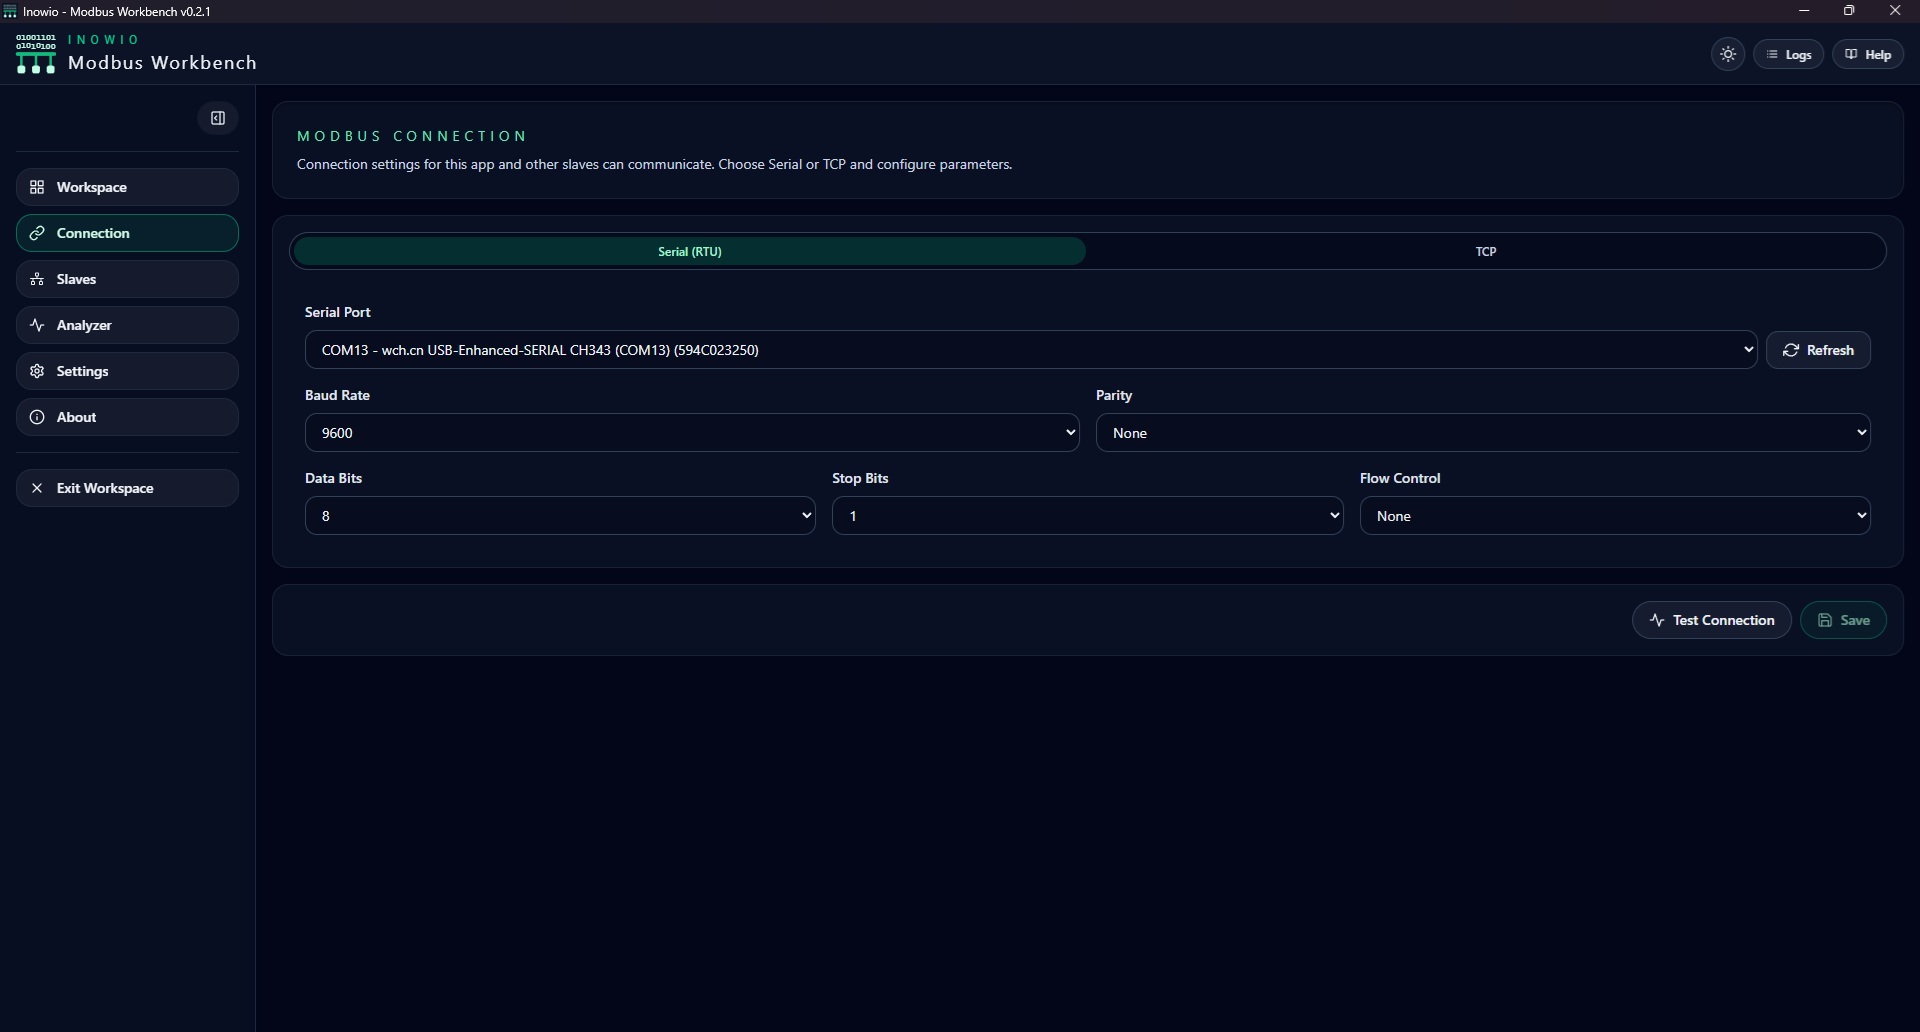This screenshot has height=1032, width=1920.
Task: Click the "Flow Control" label
Action: [x=1400, y=478]
